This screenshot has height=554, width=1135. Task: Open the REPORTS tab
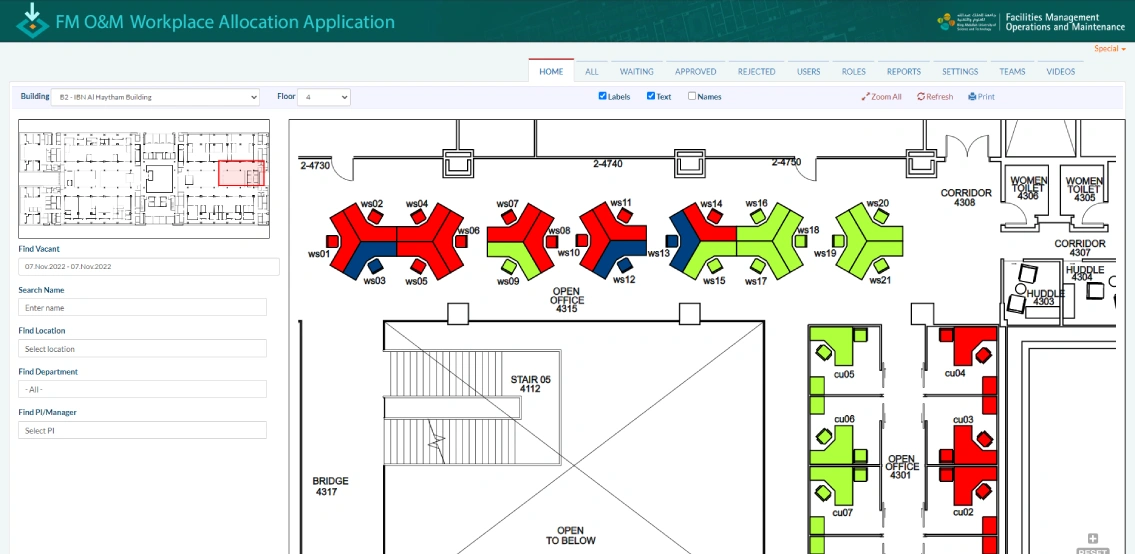tap(903, 72)
